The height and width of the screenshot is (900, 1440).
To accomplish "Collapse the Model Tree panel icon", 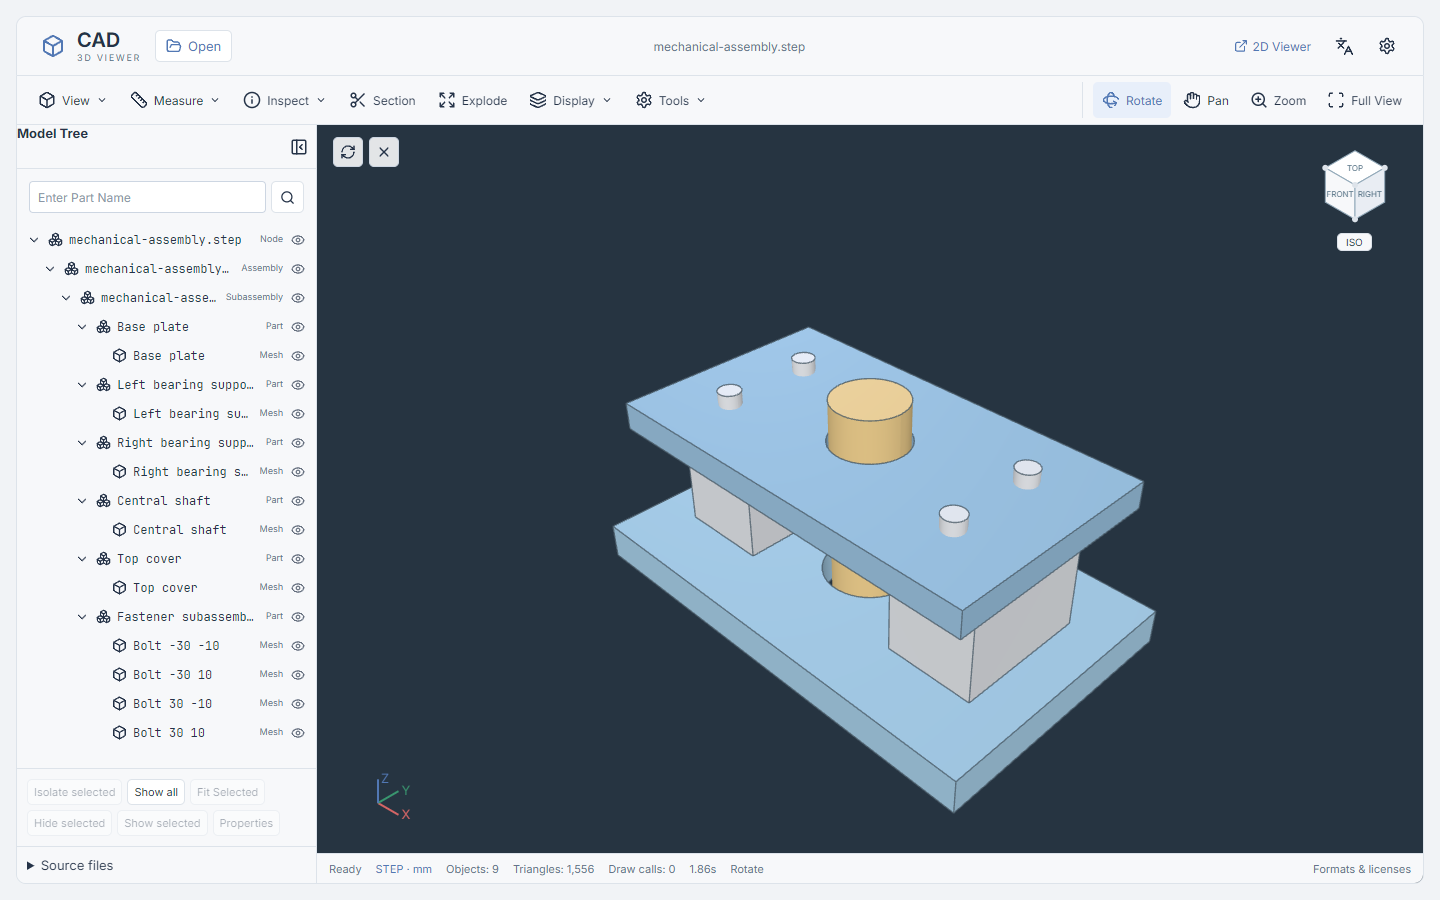I will 299,147.
